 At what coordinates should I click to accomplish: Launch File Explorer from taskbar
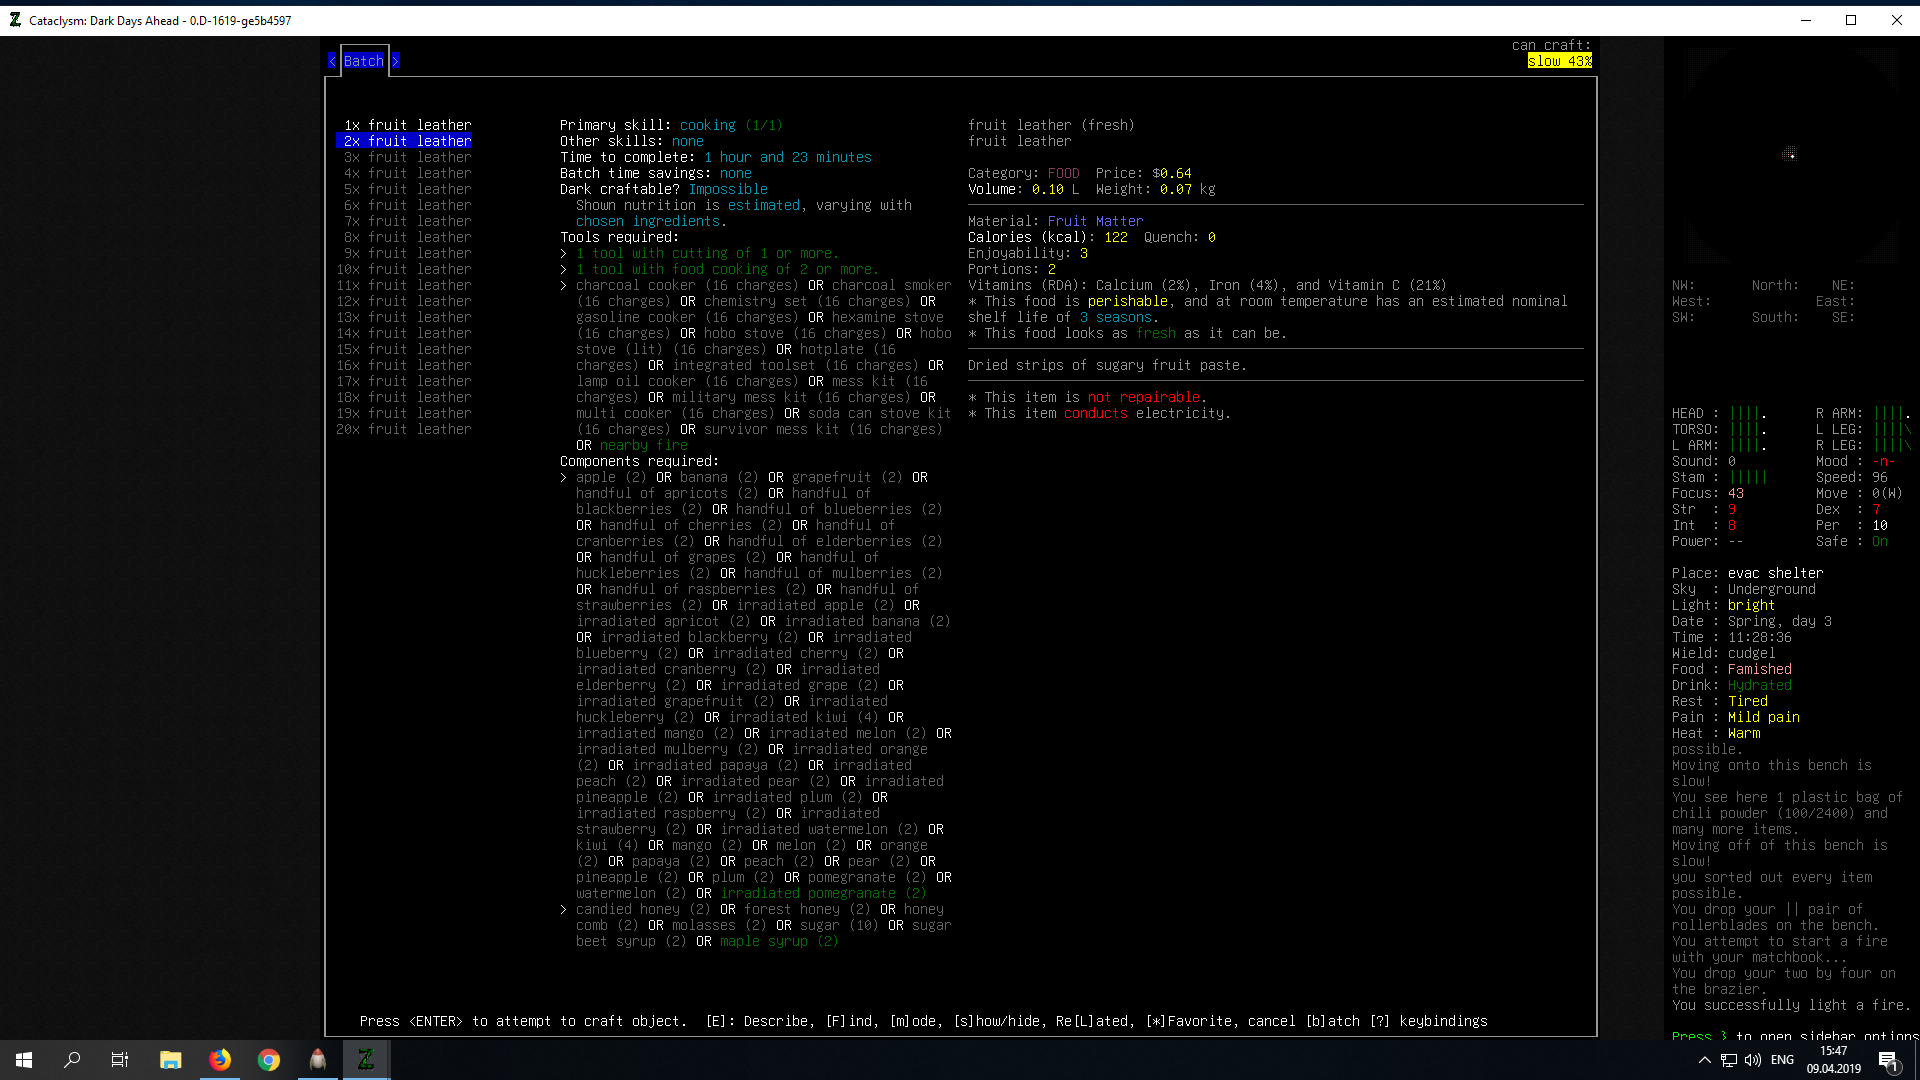[x=170, y=1060]
